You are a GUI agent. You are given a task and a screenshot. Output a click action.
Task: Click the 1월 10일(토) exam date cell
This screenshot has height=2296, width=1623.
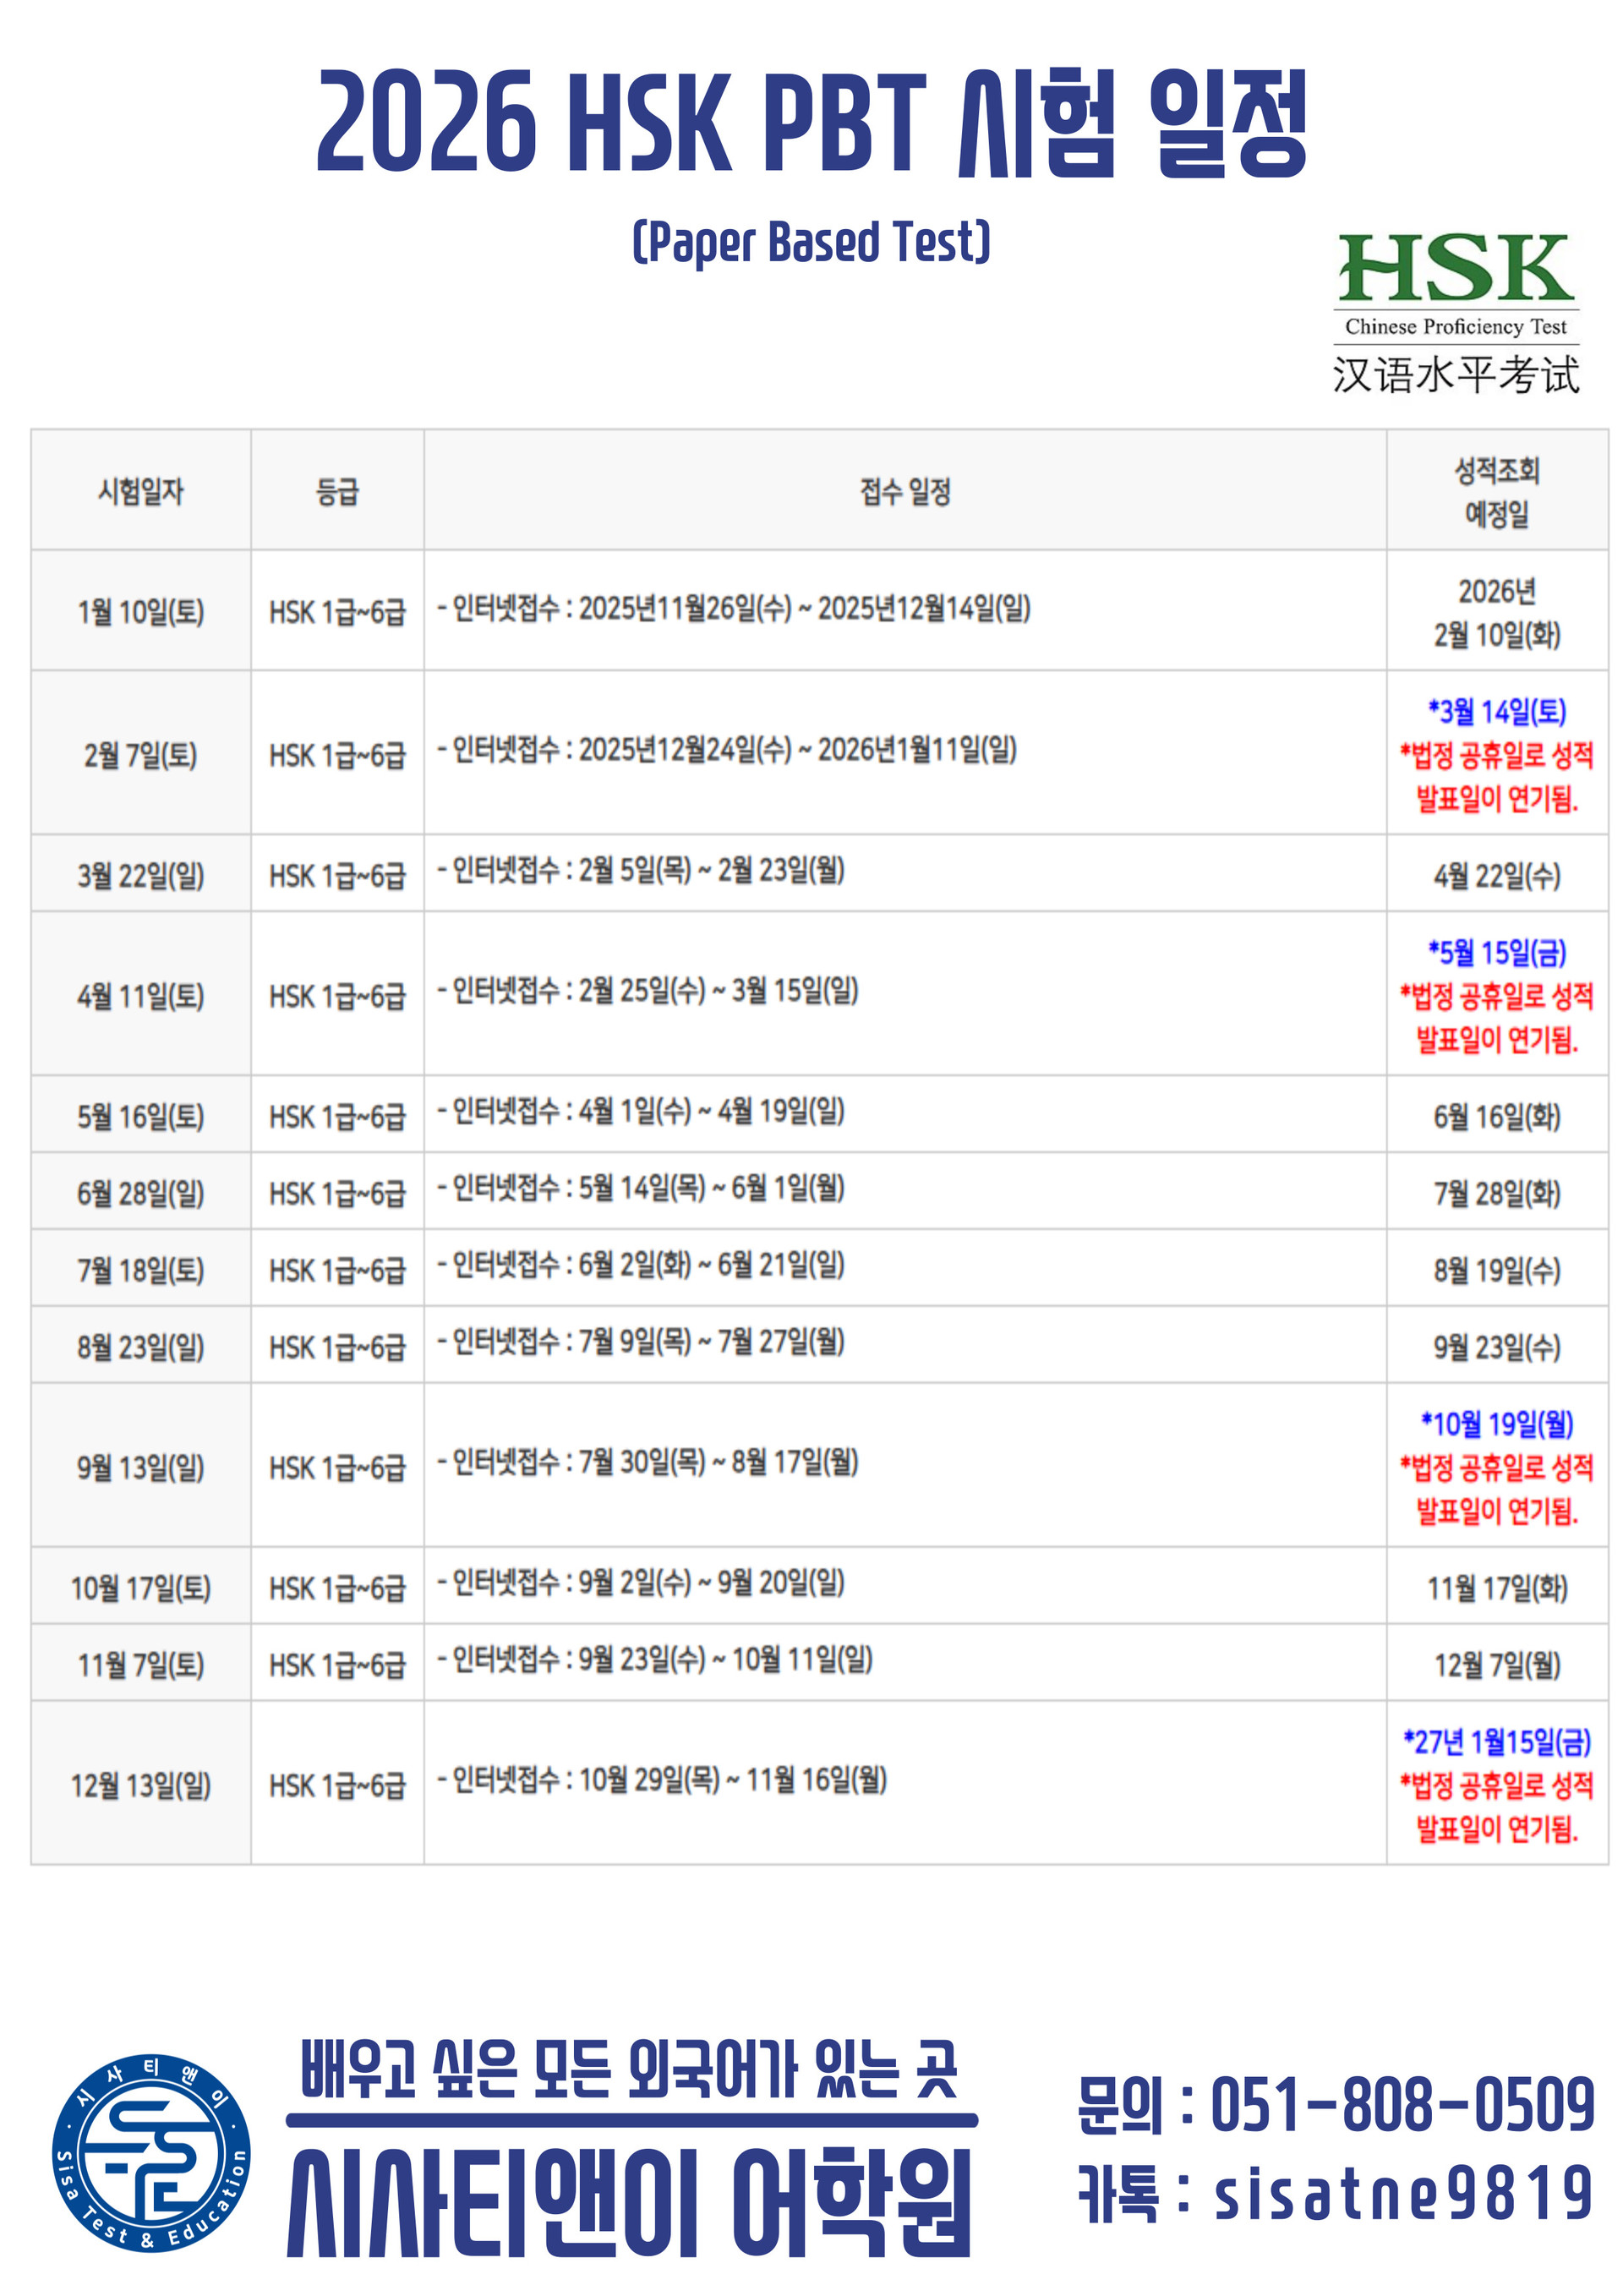coord(141,611)
